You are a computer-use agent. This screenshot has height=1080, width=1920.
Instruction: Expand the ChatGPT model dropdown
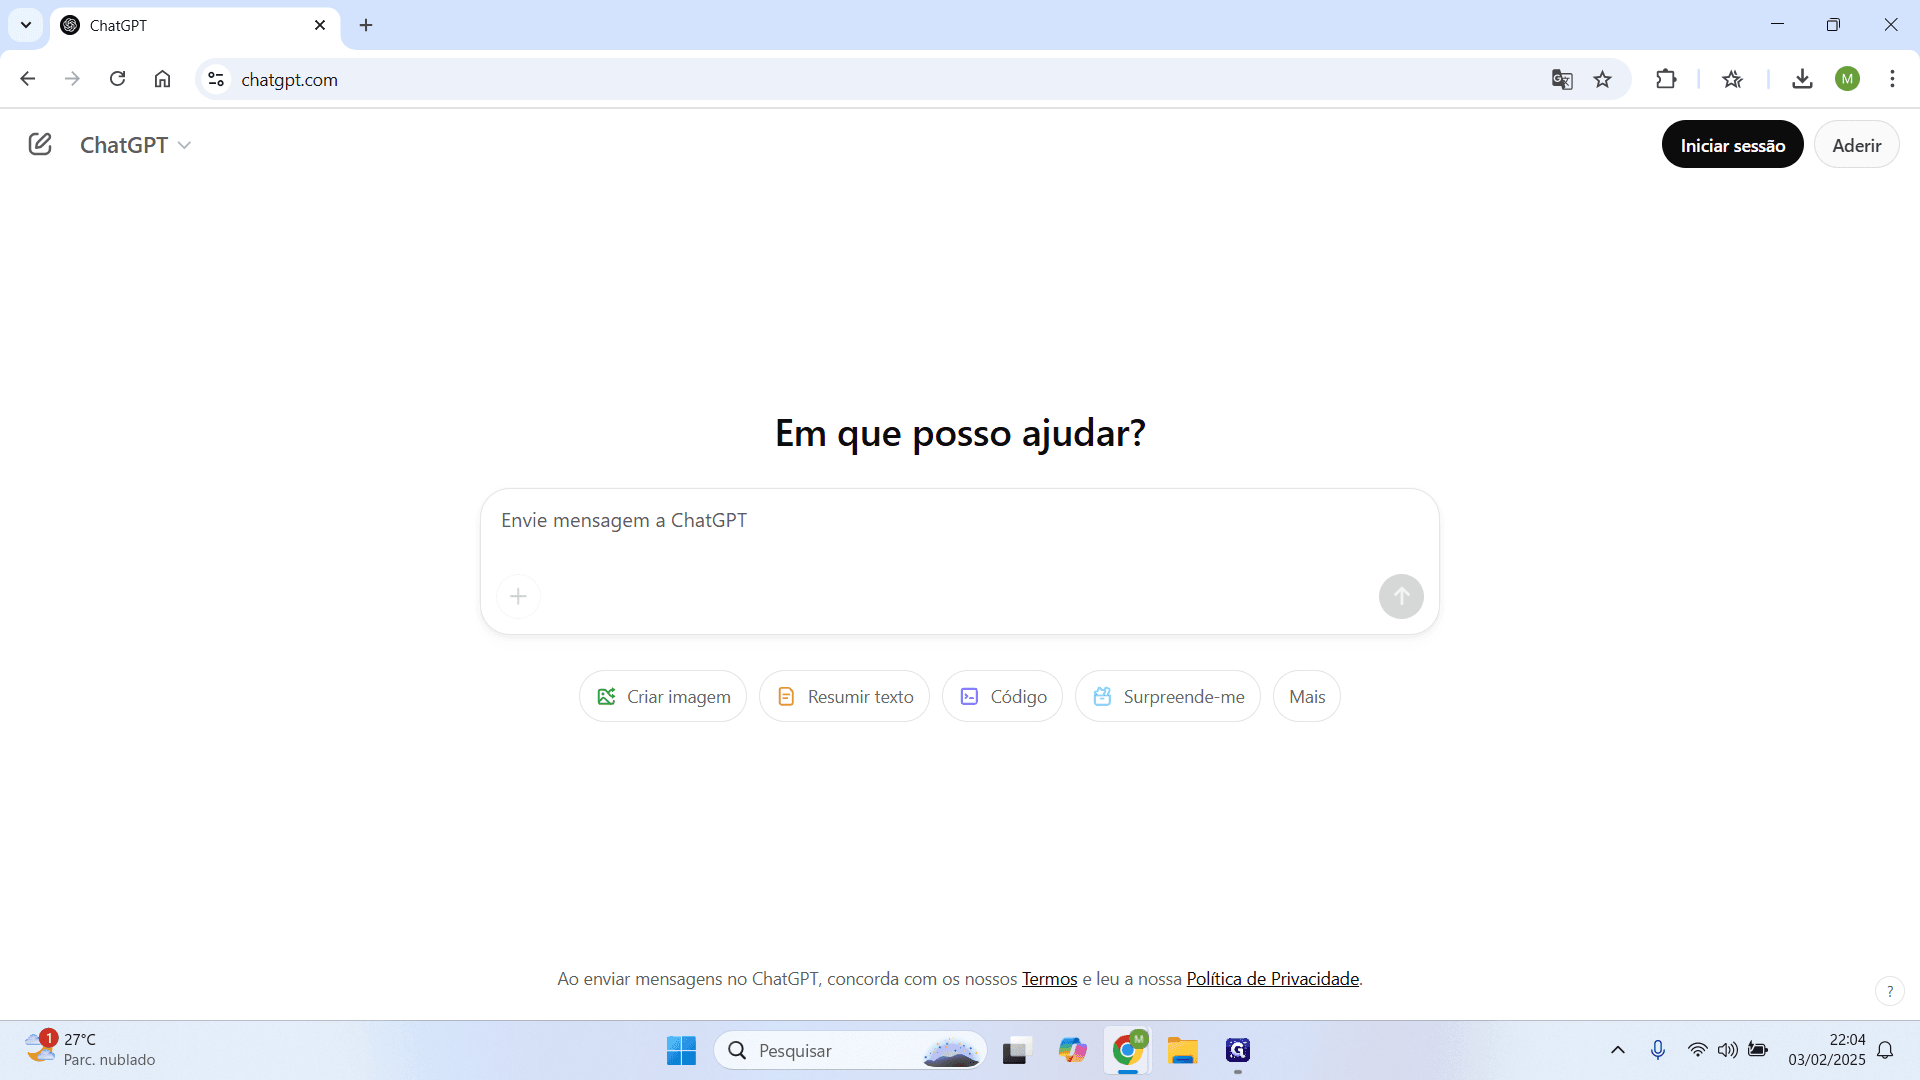point(135,145)
